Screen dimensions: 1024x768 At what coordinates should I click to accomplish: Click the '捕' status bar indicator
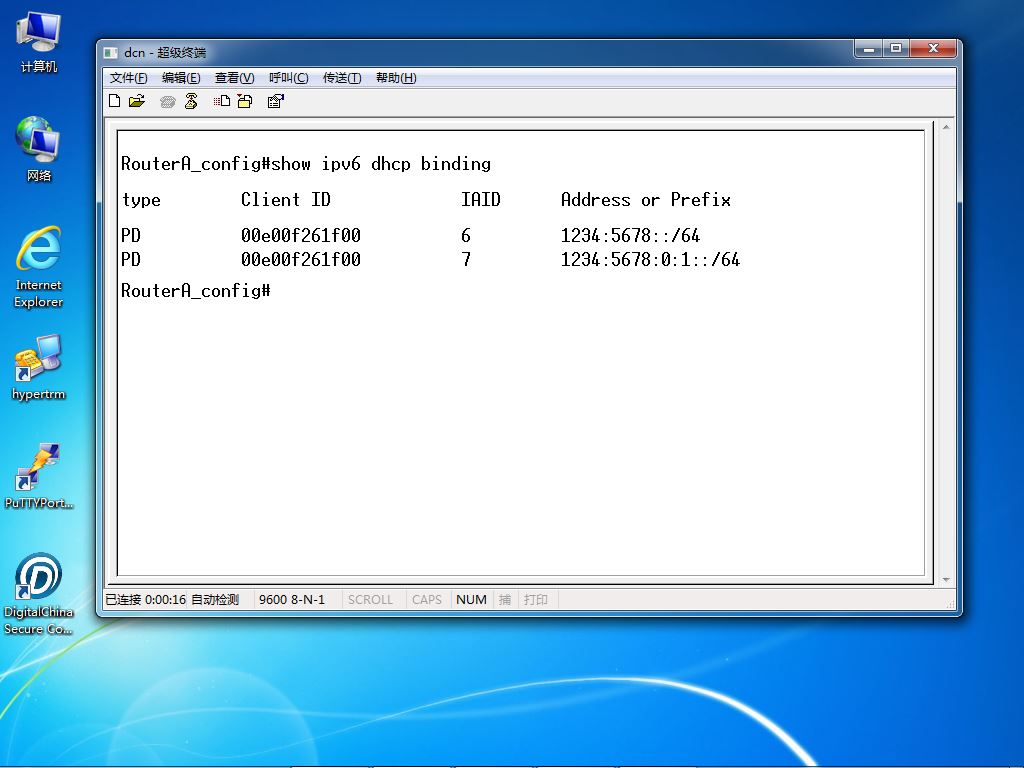[505, 600]
